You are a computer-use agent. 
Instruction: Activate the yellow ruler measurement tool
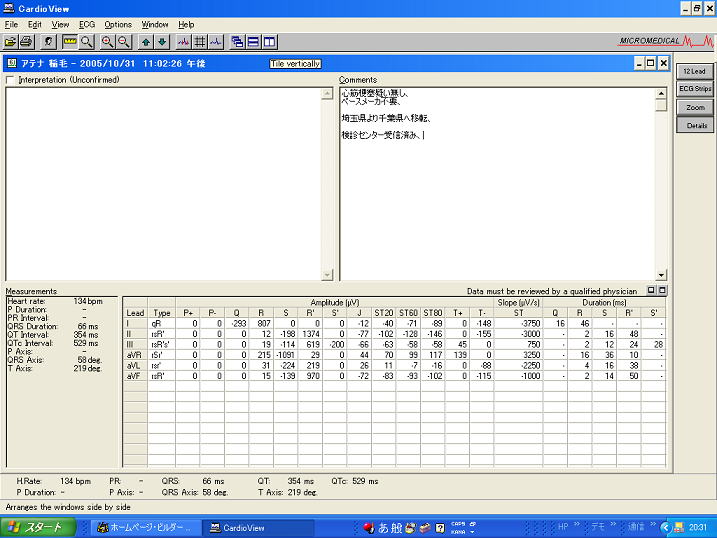coord(70,42)
